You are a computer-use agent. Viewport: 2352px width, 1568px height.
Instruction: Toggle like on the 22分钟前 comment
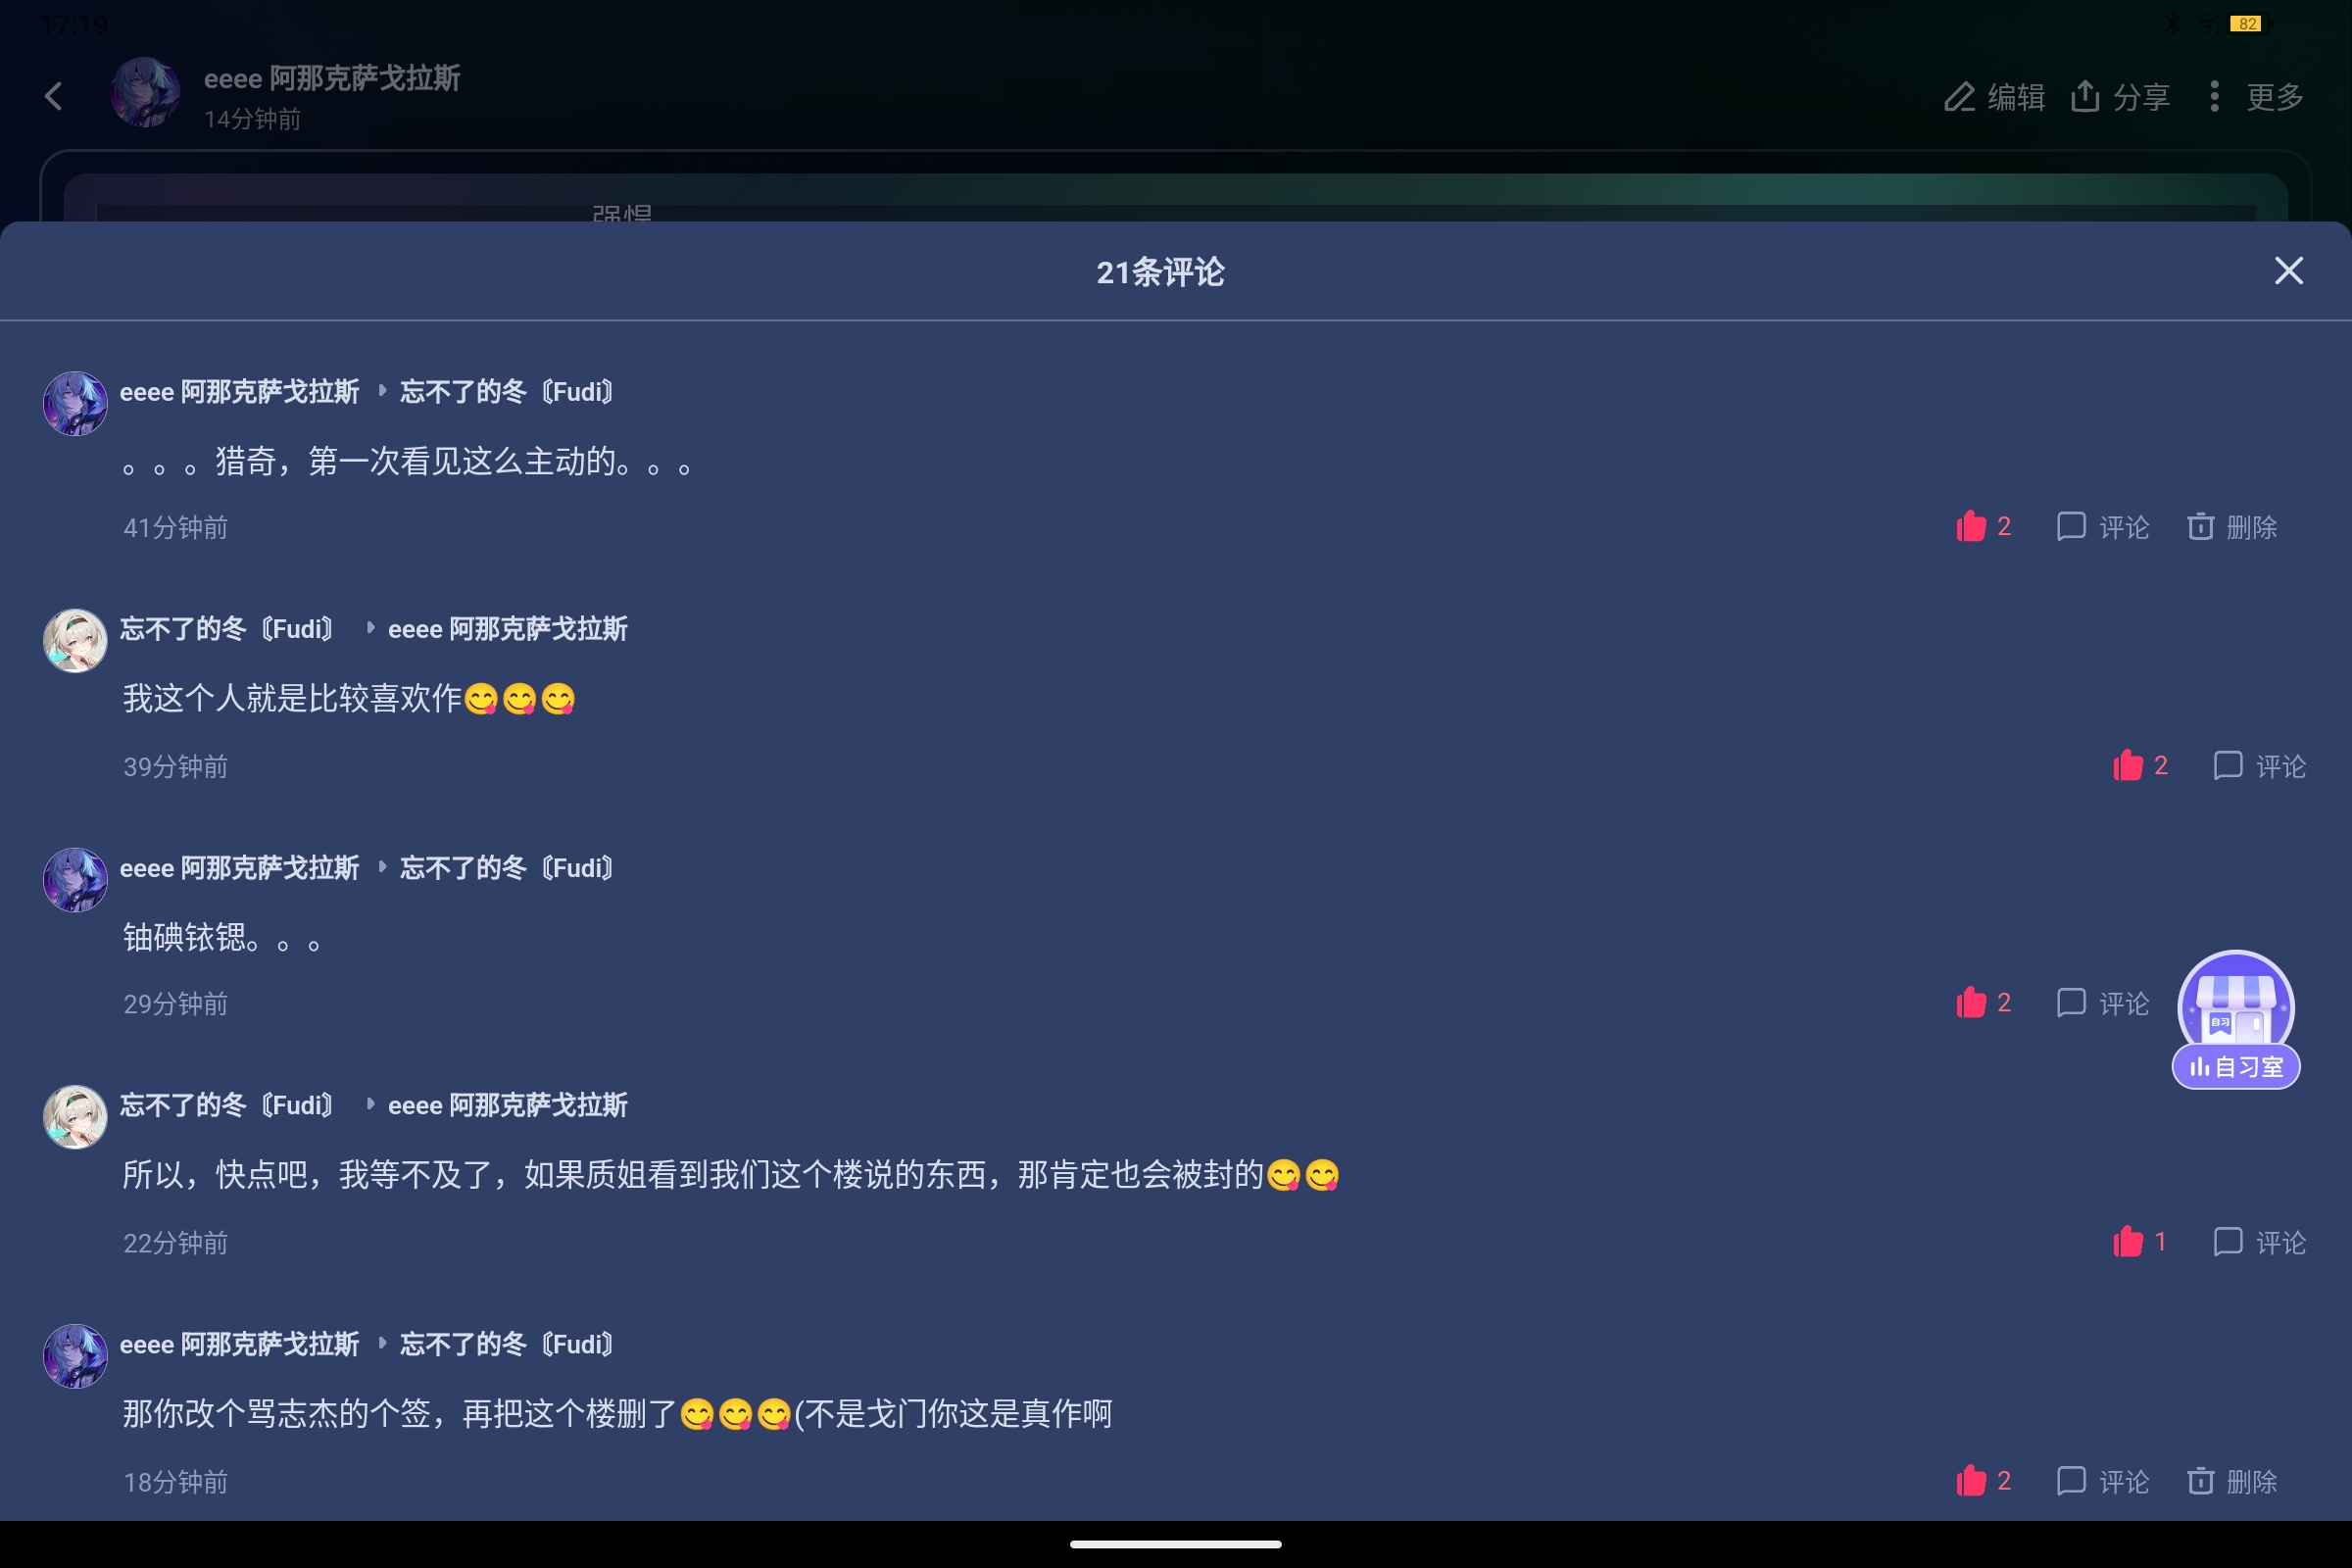pos(2140,1241)
